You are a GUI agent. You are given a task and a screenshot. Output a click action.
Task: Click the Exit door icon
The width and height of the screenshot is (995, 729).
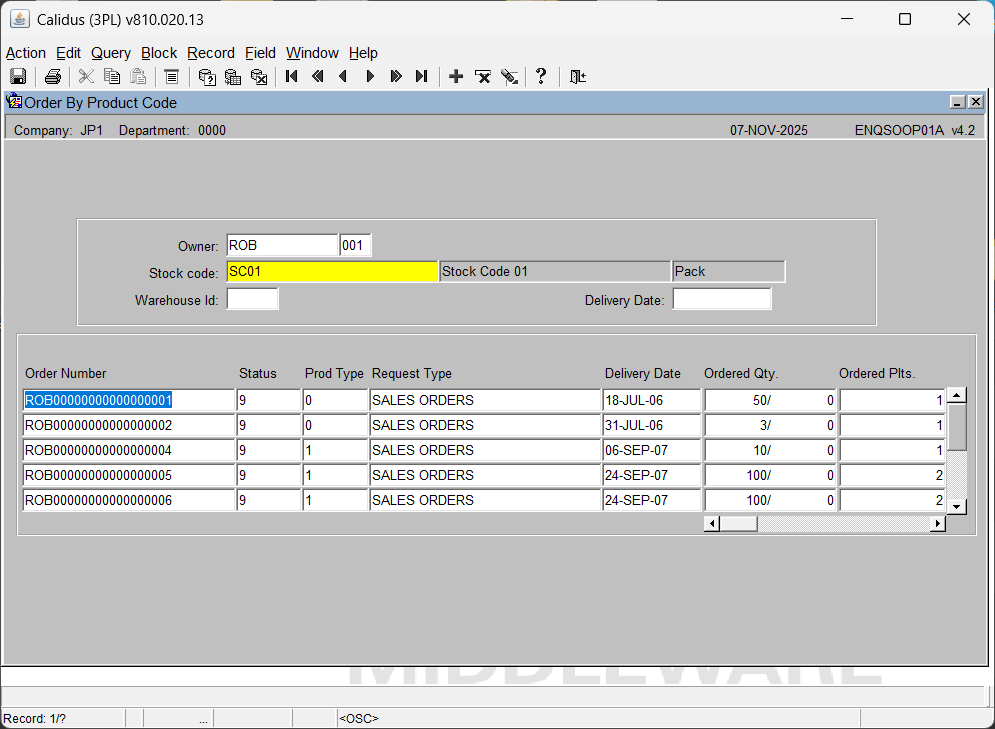pyautogui.click(x=577, y=77)
